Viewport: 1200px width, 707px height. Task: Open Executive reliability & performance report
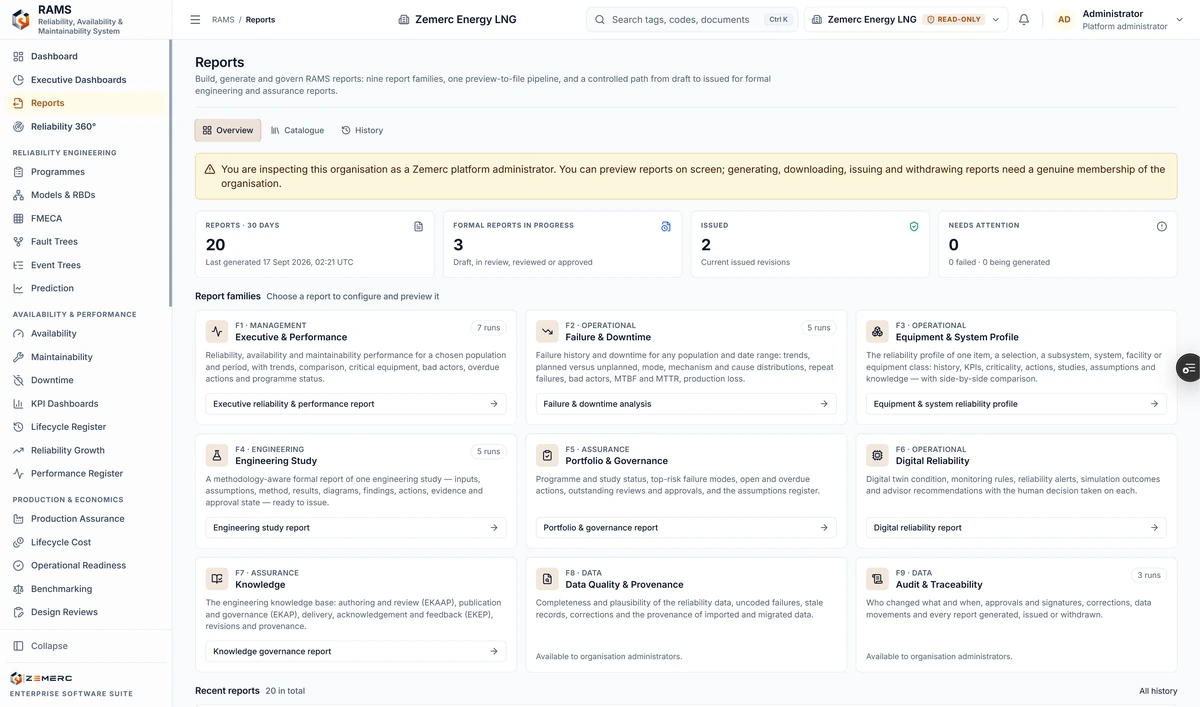point(356,404)
